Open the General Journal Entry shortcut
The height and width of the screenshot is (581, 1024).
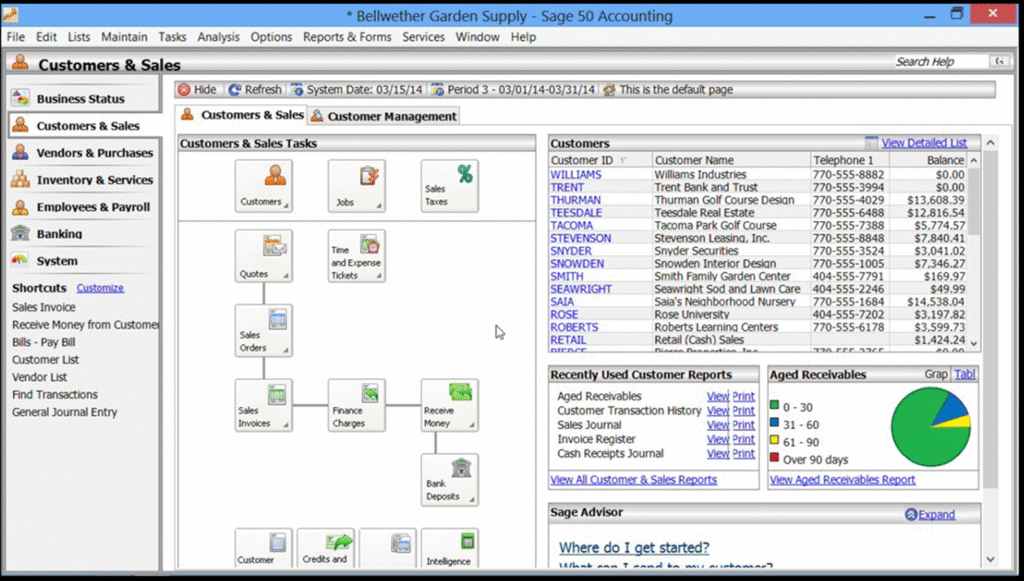point(65,413)
